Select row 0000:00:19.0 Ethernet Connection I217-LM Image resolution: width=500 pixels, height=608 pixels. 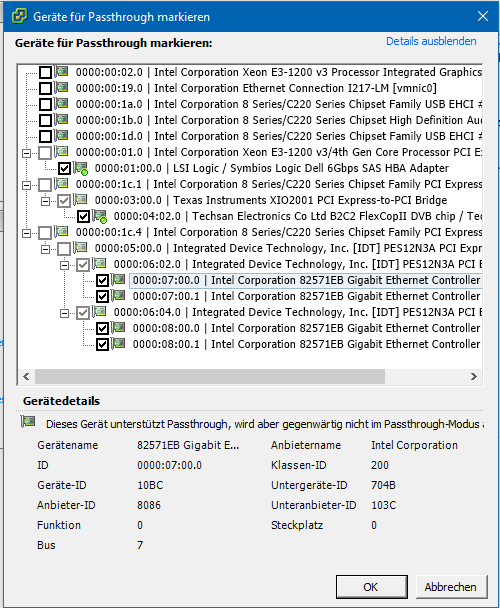tap(256, 88)
